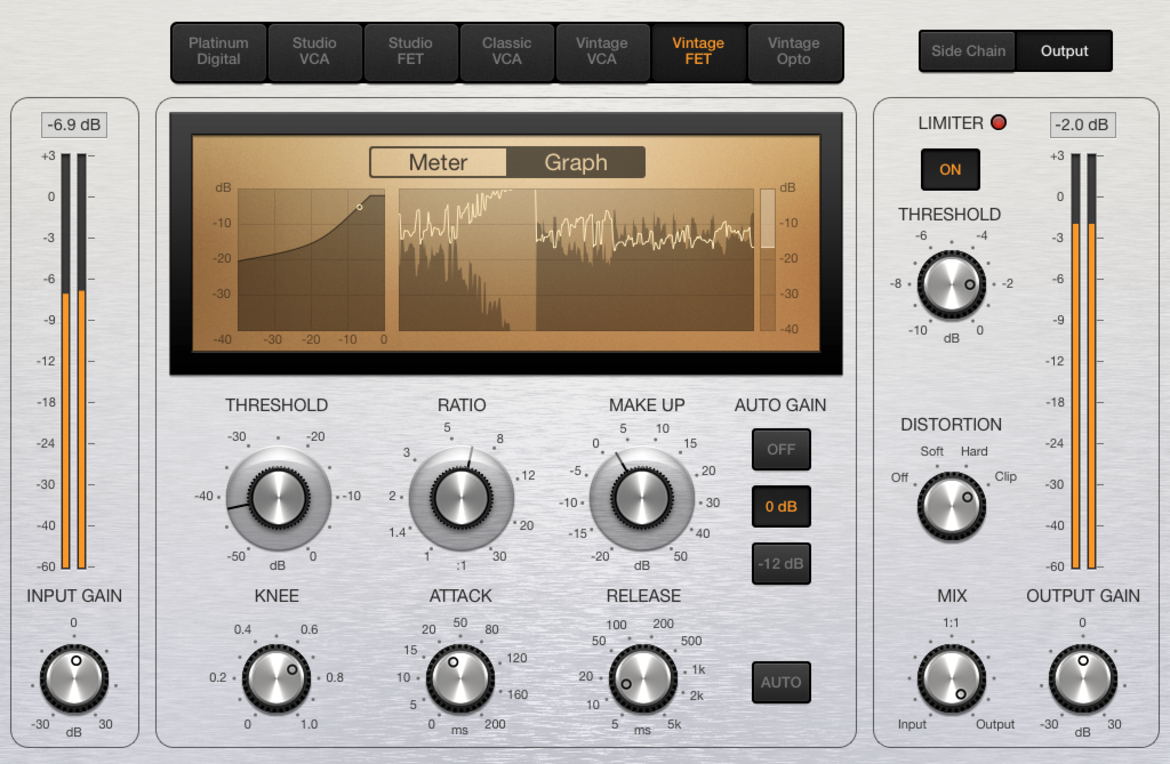Enable AUTO release button
Image resolution: width=1170 pixels, height=764 pixels.
pos(781,682)
